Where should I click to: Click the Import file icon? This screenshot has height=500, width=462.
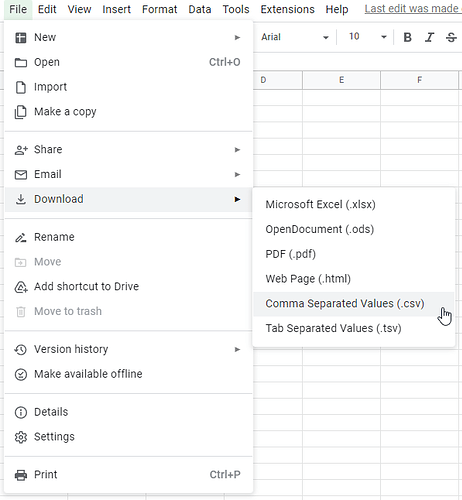[x=21, y=87]
